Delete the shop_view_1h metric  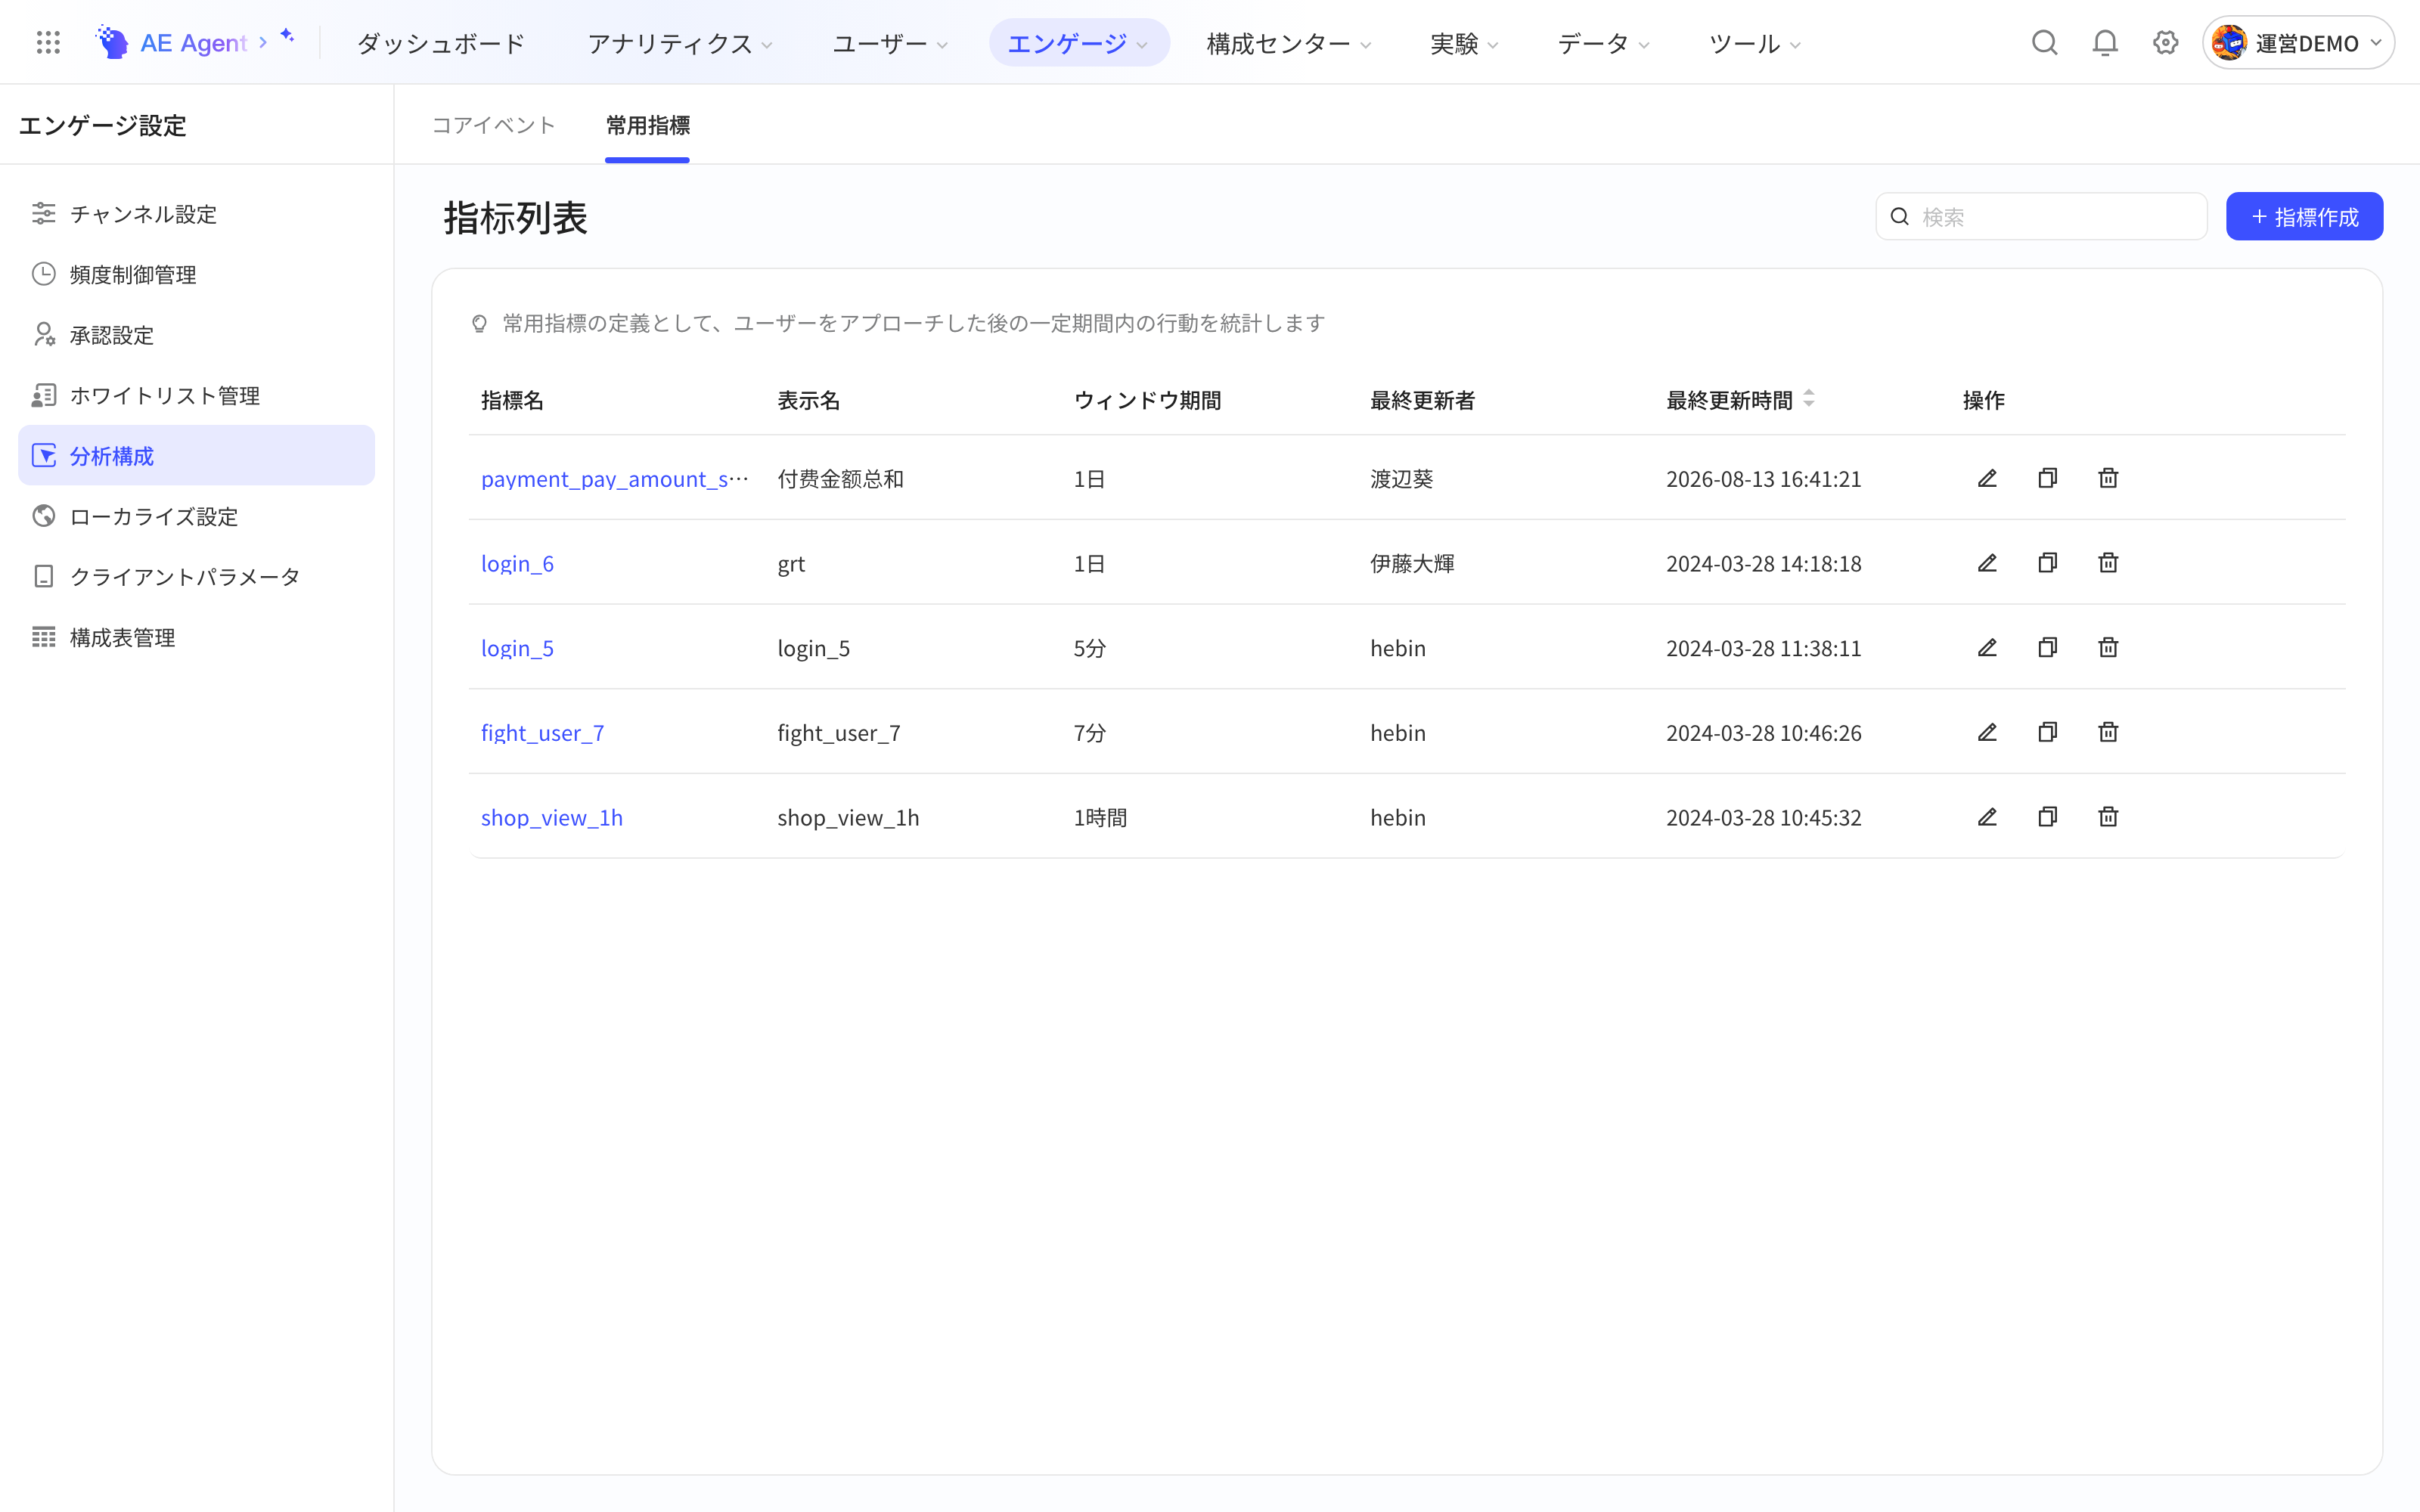(x=2108, y=817)
